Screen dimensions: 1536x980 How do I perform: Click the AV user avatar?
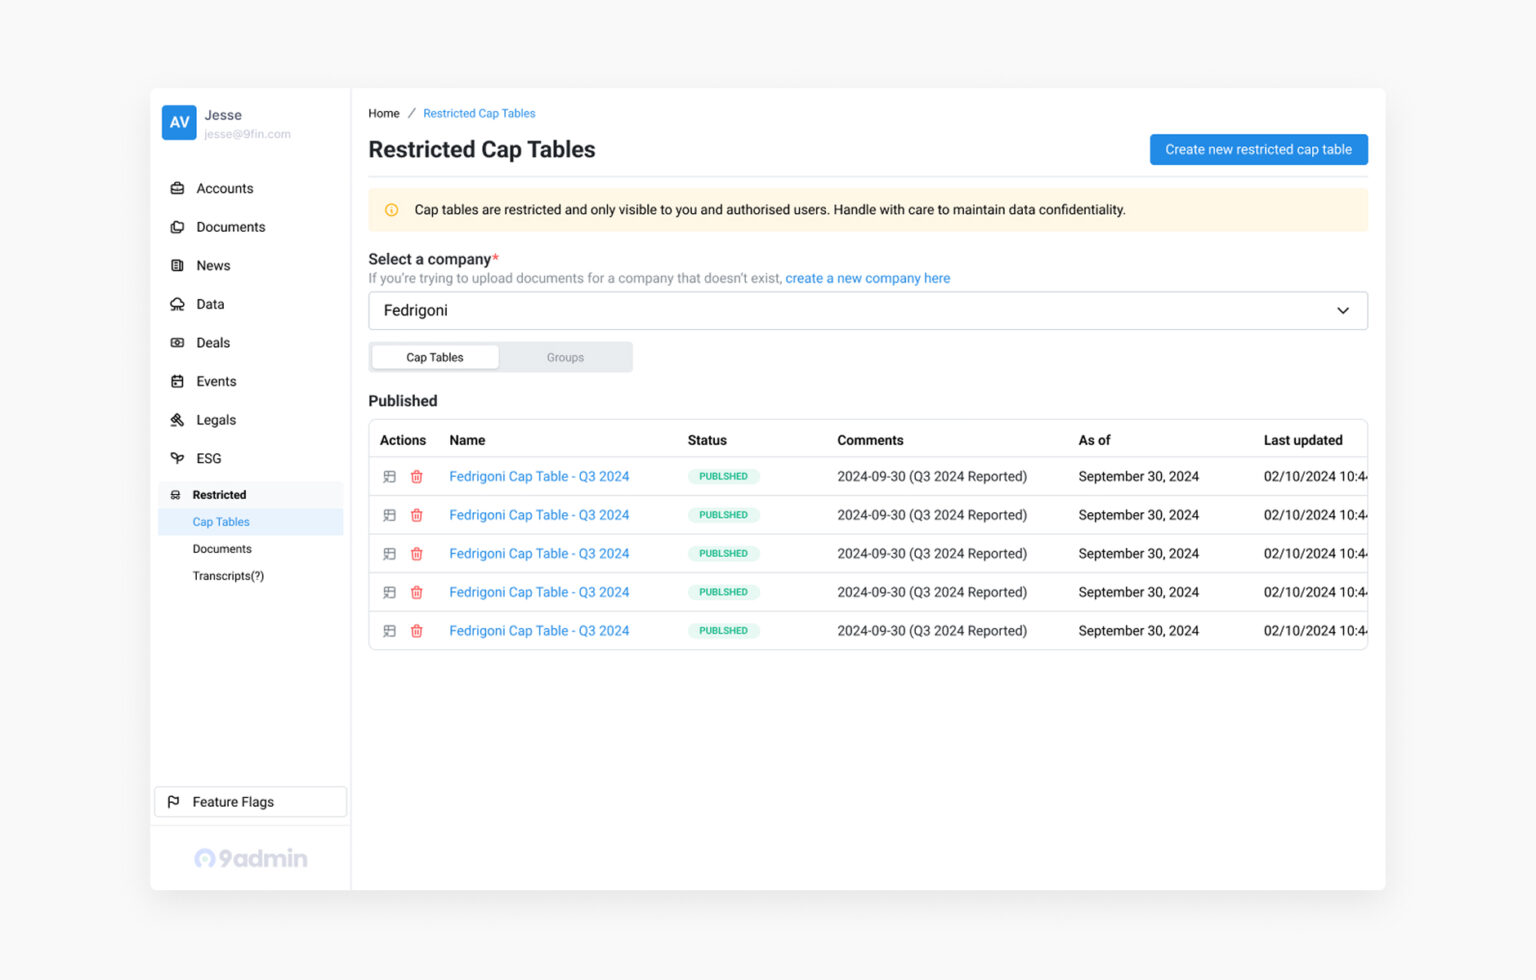click(x=179, y=123)
